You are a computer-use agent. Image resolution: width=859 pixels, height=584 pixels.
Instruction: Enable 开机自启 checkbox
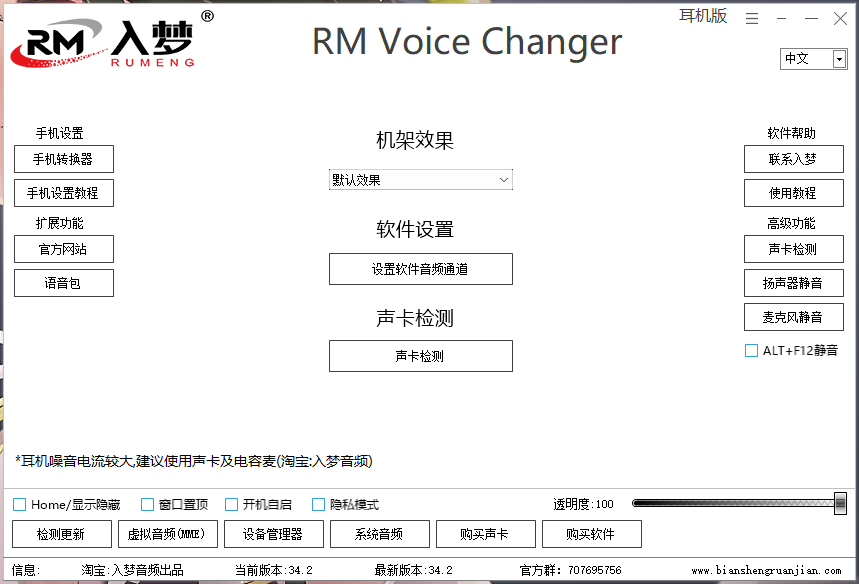tap(232, 504)
